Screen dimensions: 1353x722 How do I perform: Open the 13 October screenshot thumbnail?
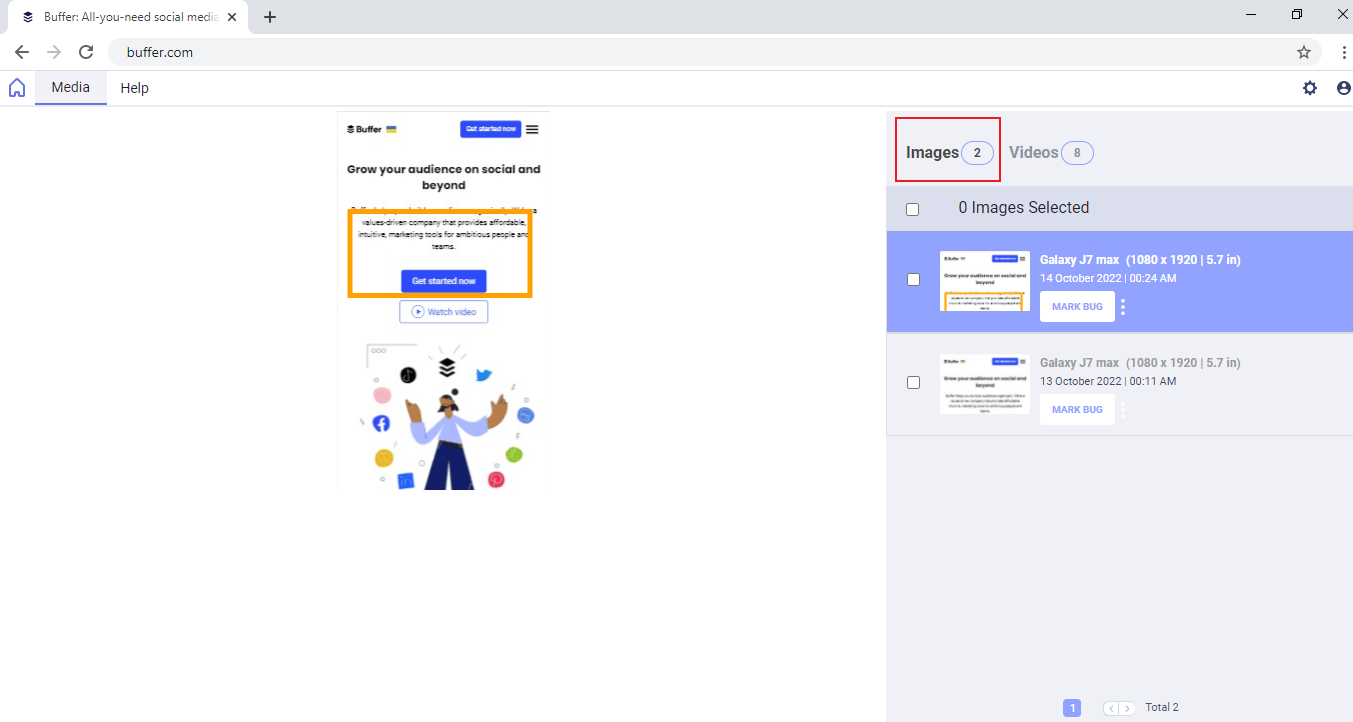coord(984,382)
